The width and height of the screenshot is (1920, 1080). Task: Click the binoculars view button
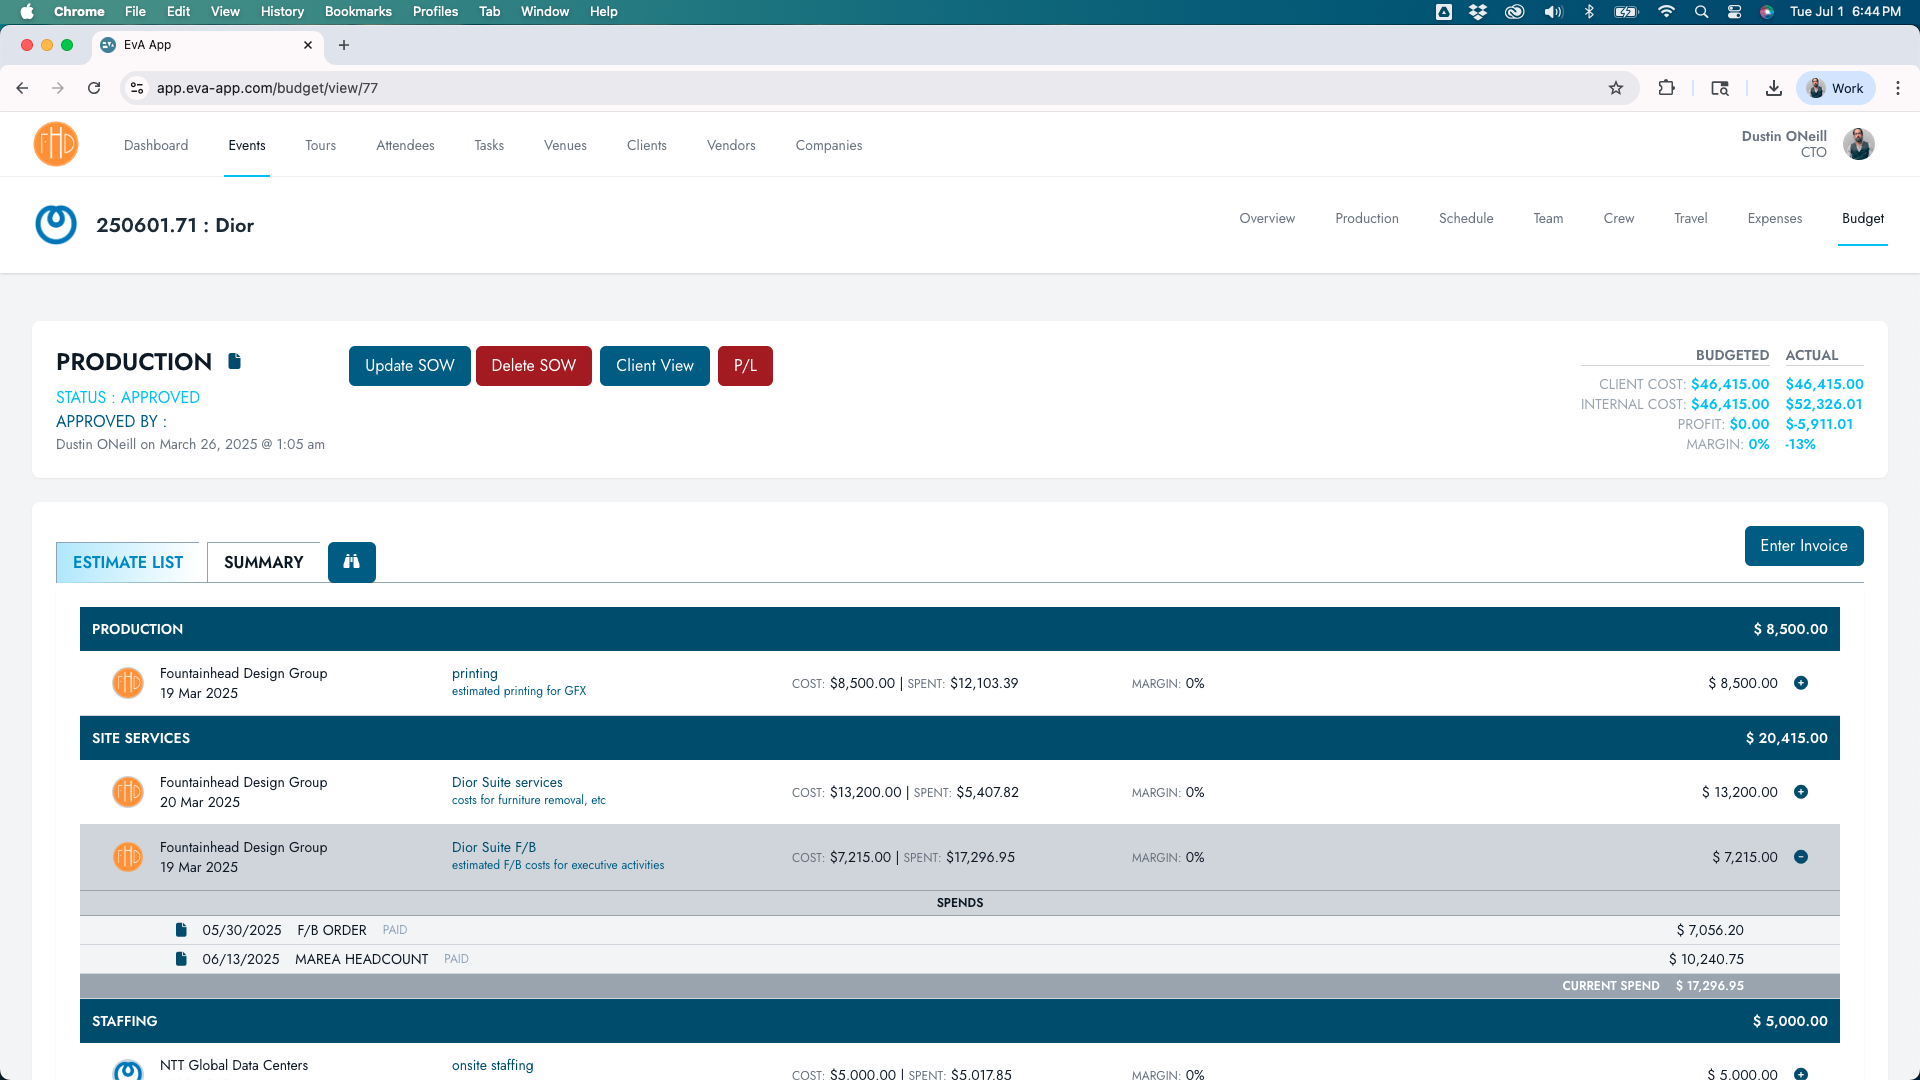352,562
